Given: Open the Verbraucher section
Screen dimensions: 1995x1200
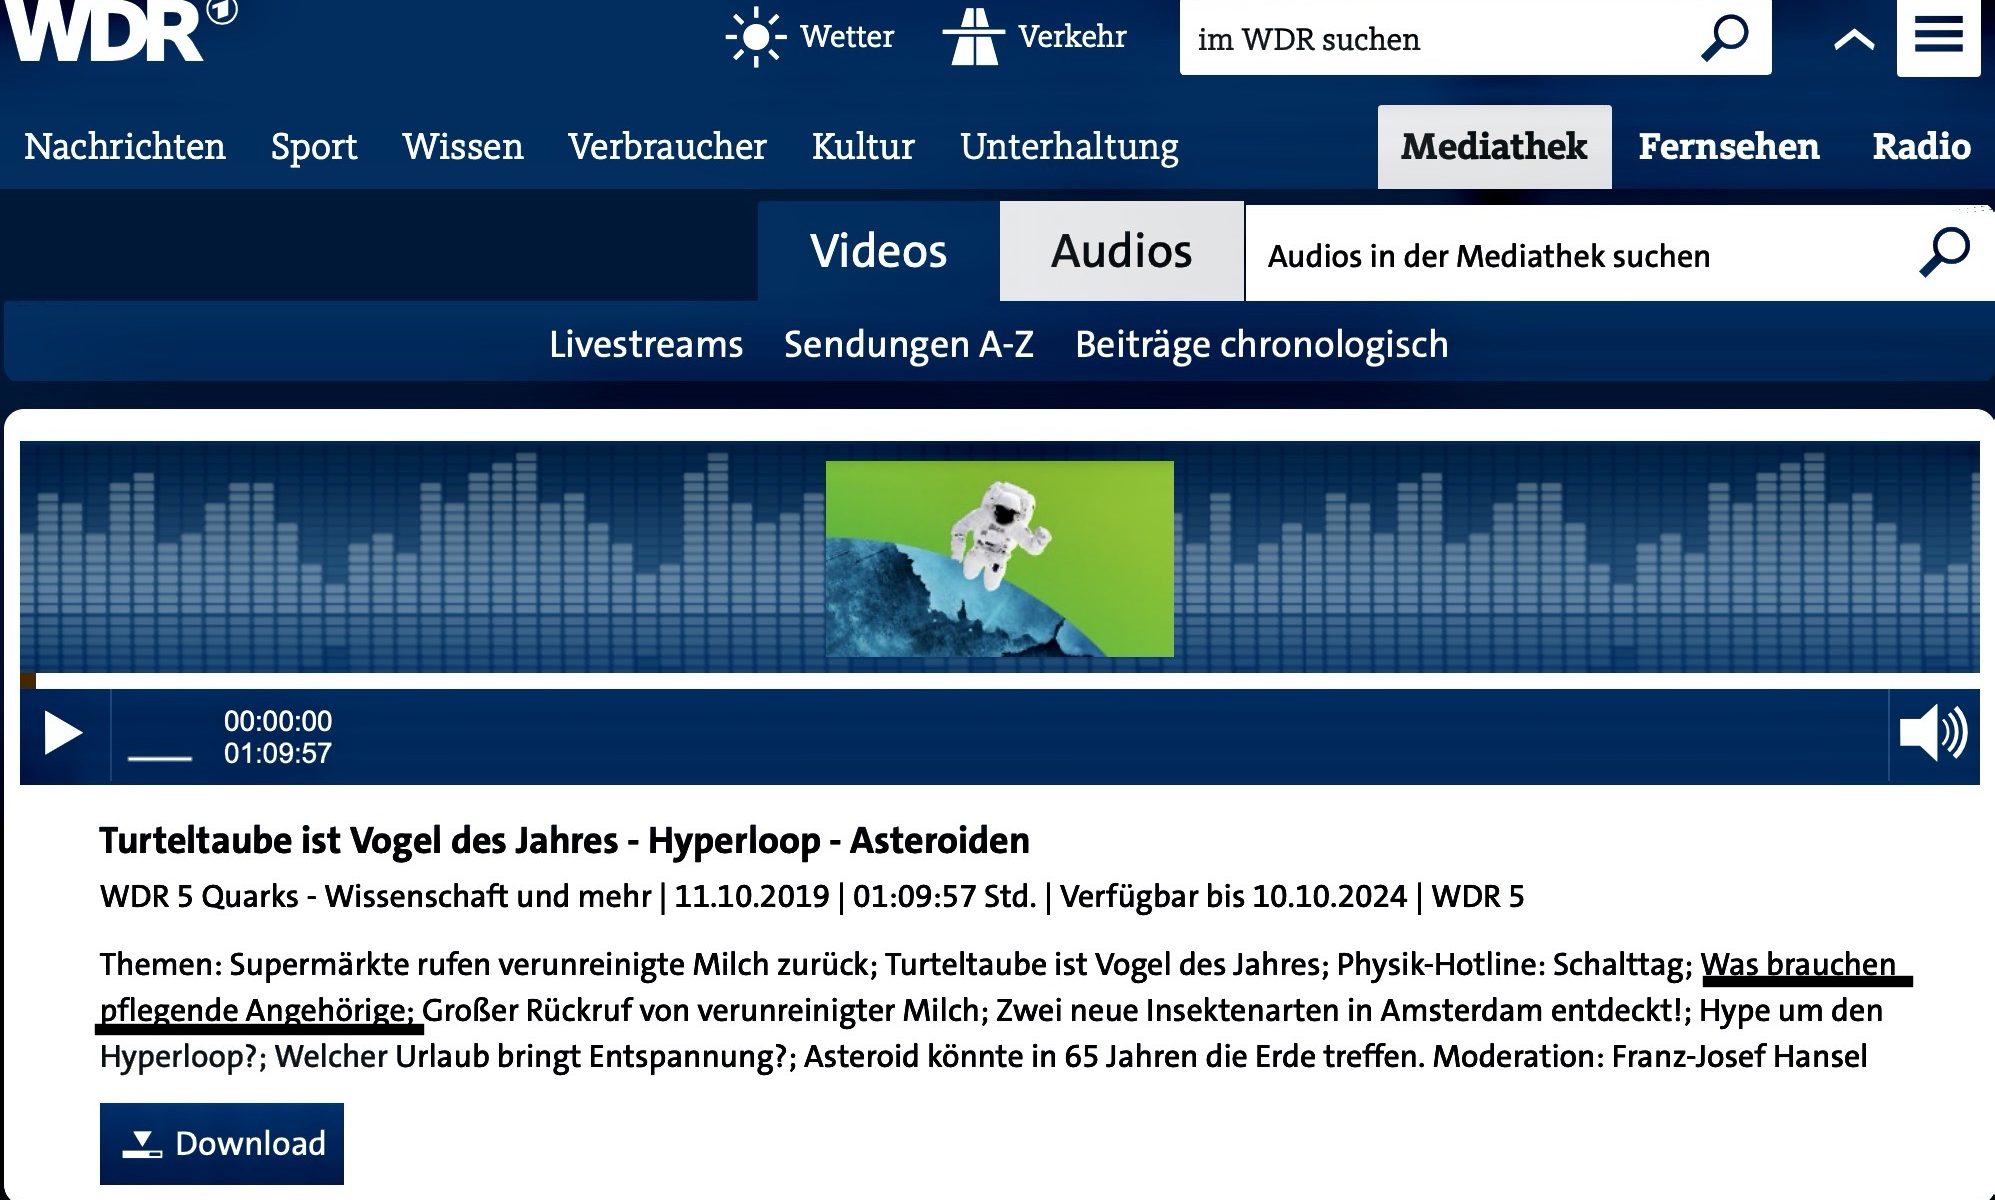Looking at the screenshot, I should tap(667, 146).
